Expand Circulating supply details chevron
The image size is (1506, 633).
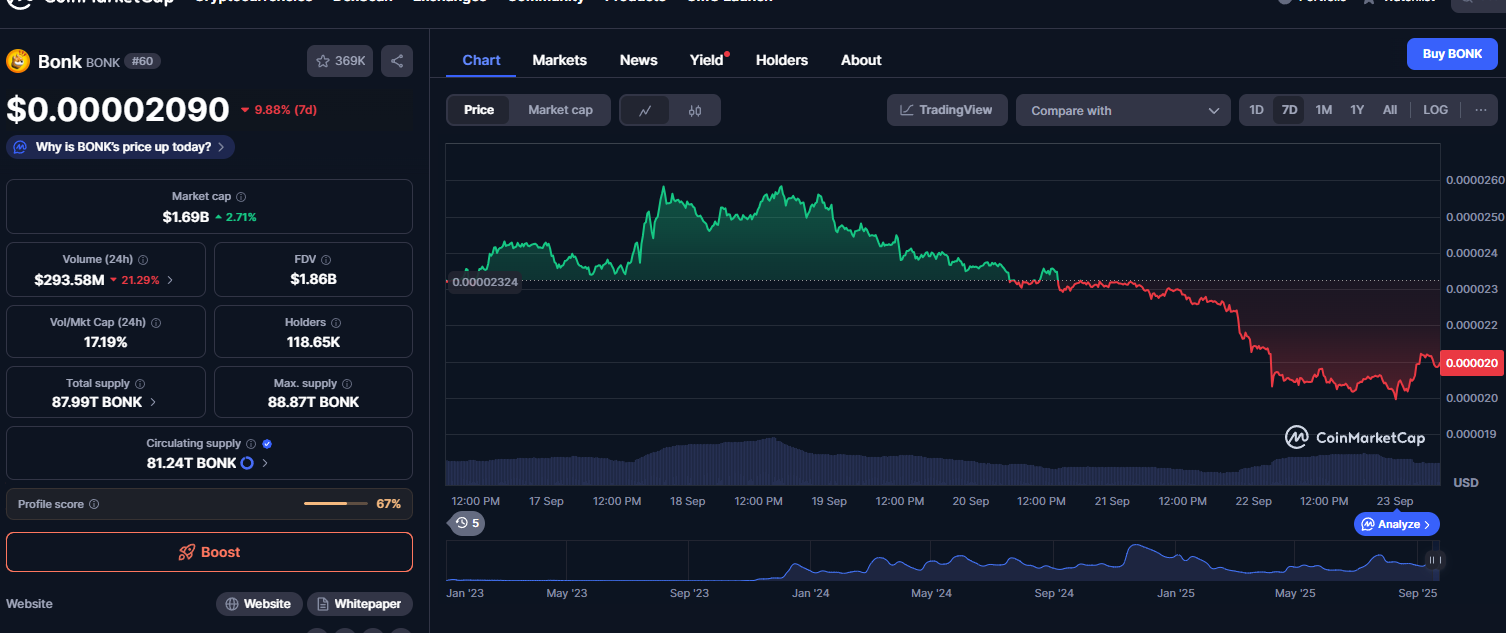click(265, 463)
